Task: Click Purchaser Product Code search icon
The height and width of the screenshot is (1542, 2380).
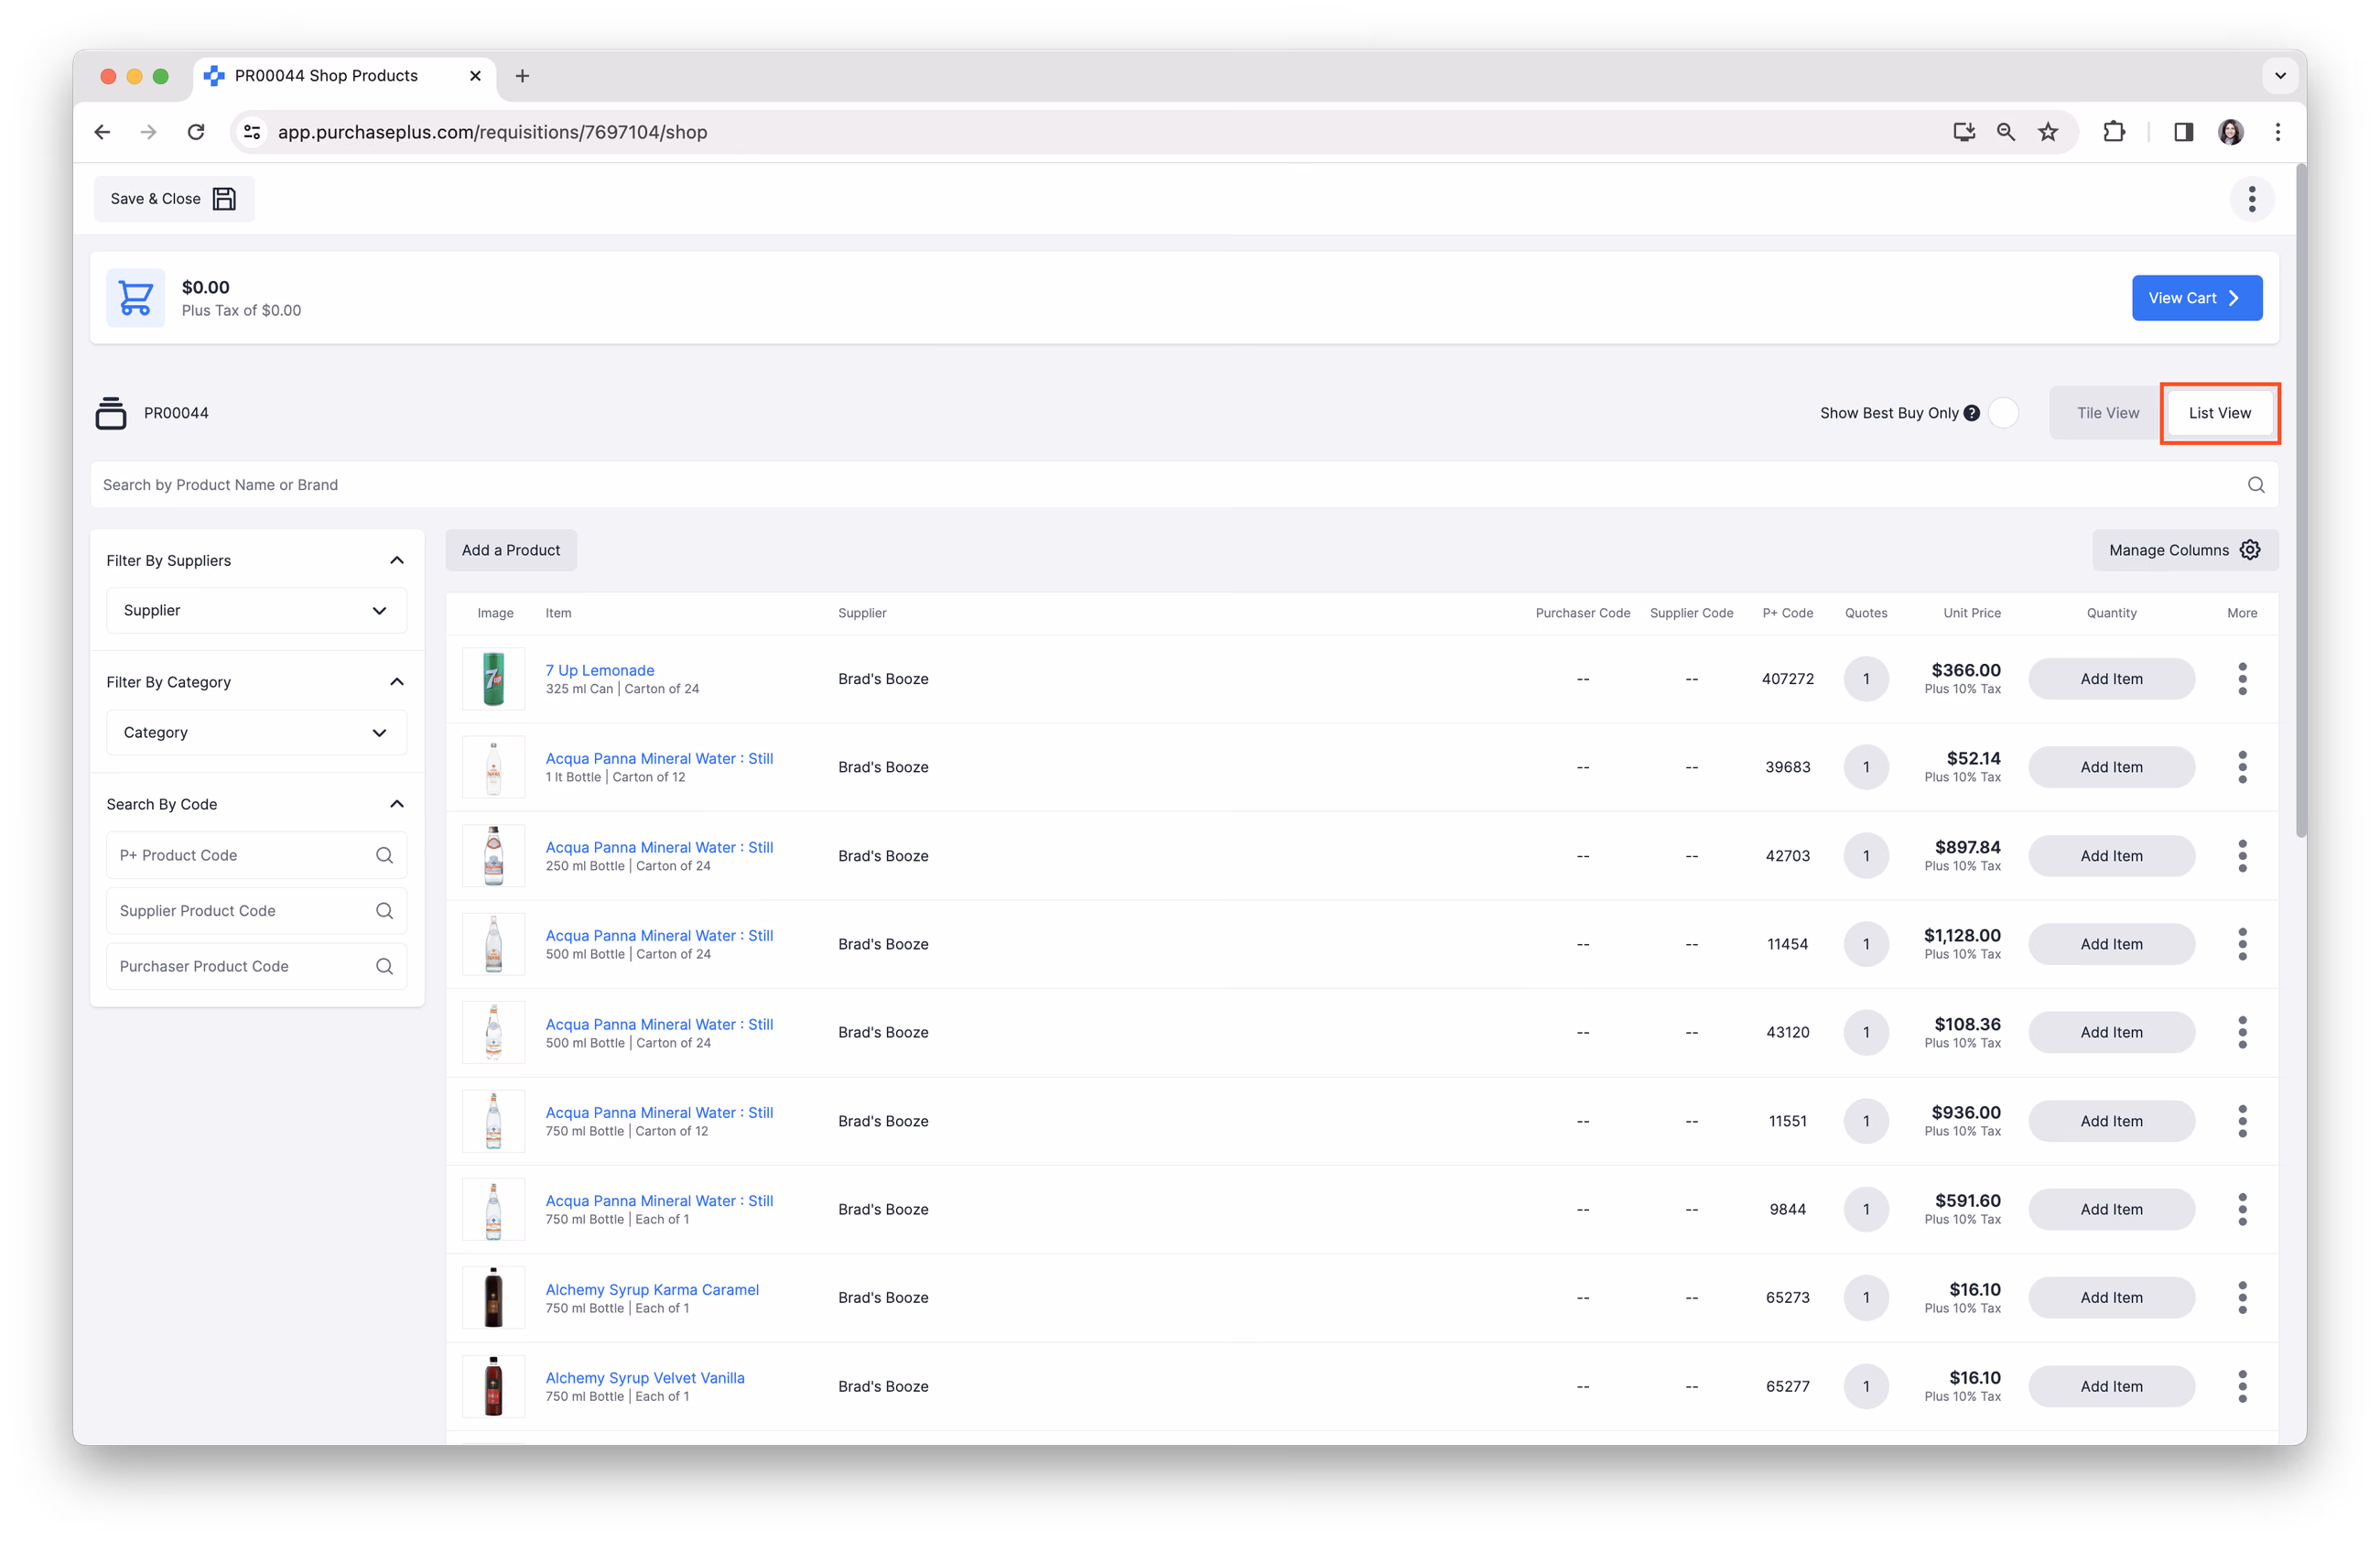Action: [x=384, y=966]
